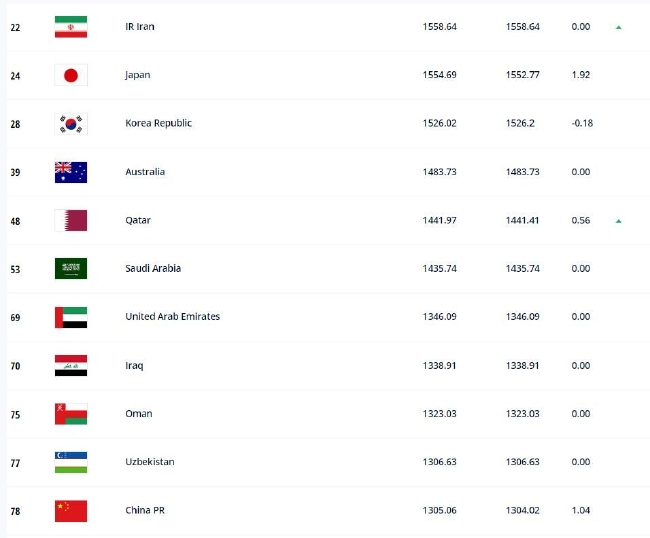Click the Iraq flag icon

(x=70, y=365)
